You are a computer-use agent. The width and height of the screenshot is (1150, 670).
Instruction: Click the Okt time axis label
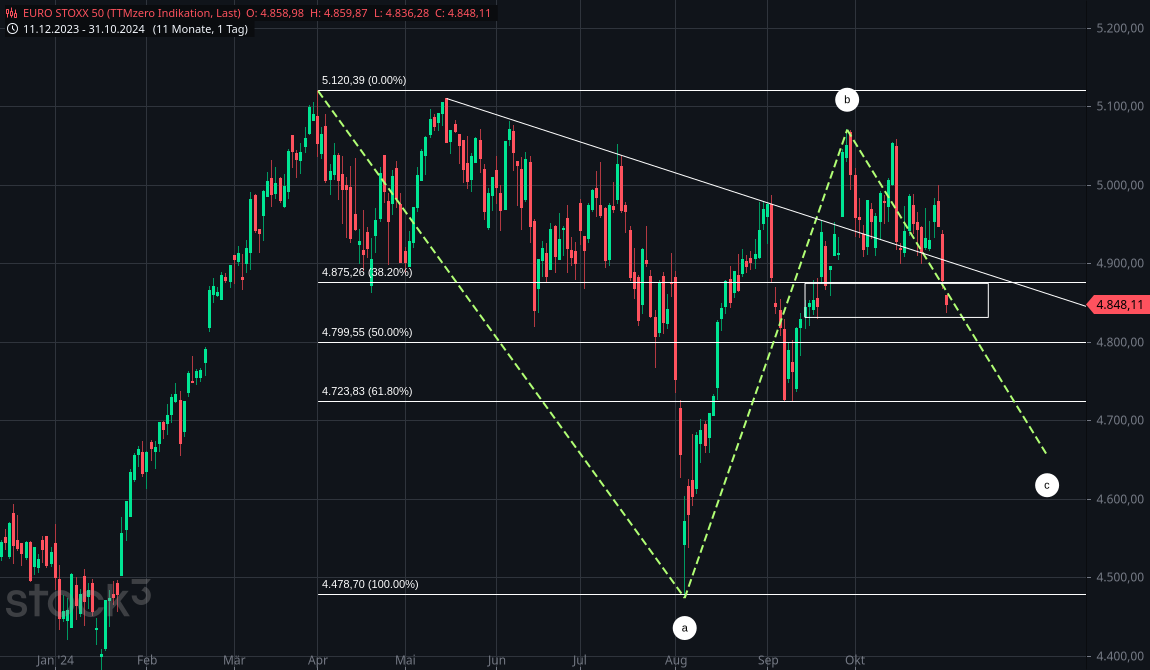(x=854, y=660)
